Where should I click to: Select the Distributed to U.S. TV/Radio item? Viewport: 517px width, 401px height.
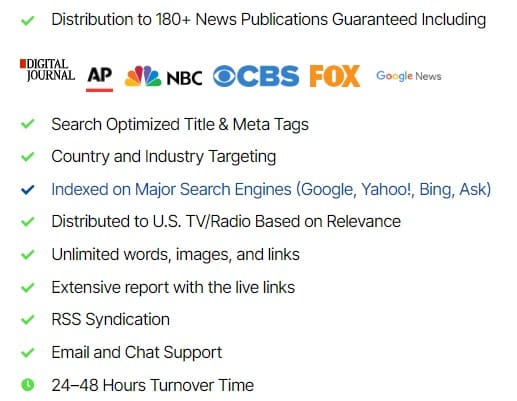click(226, 221)
